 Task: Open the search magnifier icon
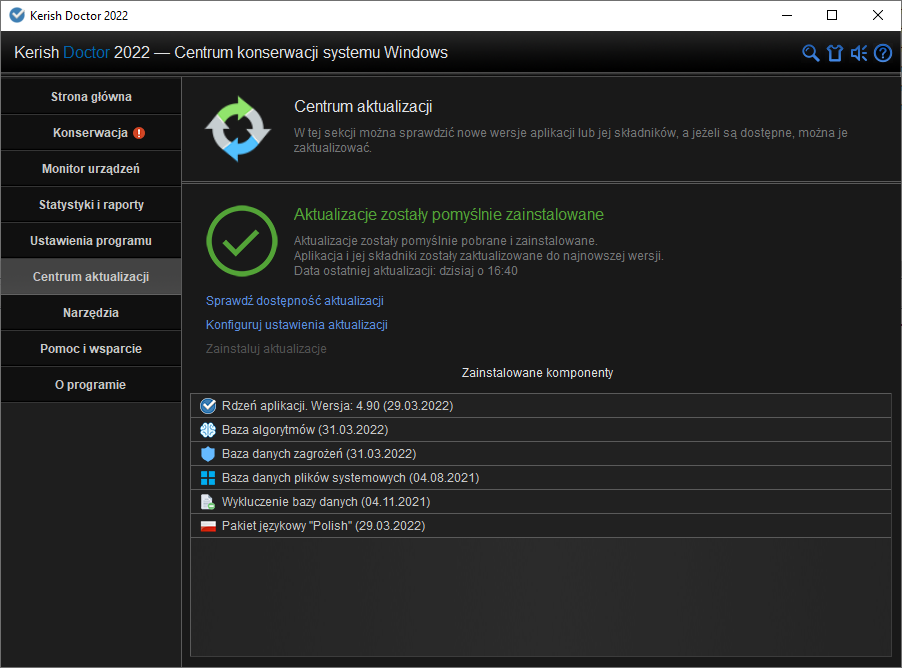tap(811, 53)
